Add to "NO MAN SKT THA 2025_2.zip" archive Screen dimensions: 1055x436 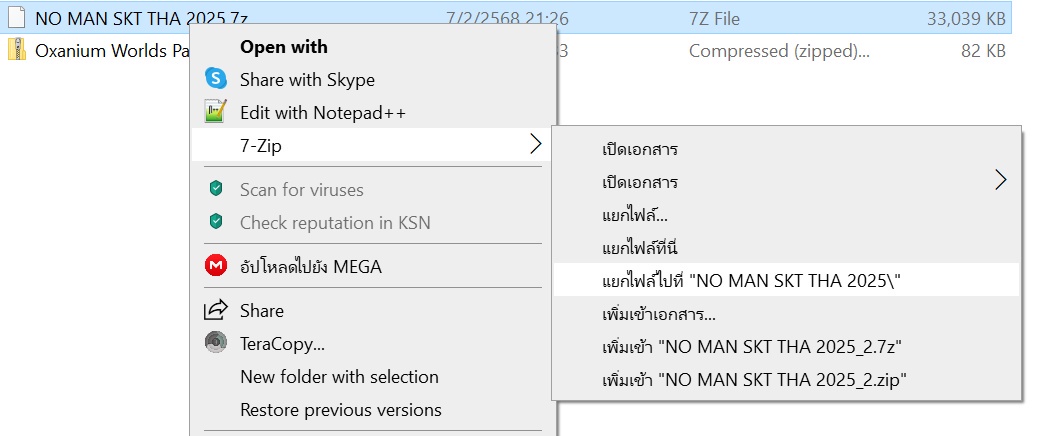pyautogui.click(x=754, y=379)
